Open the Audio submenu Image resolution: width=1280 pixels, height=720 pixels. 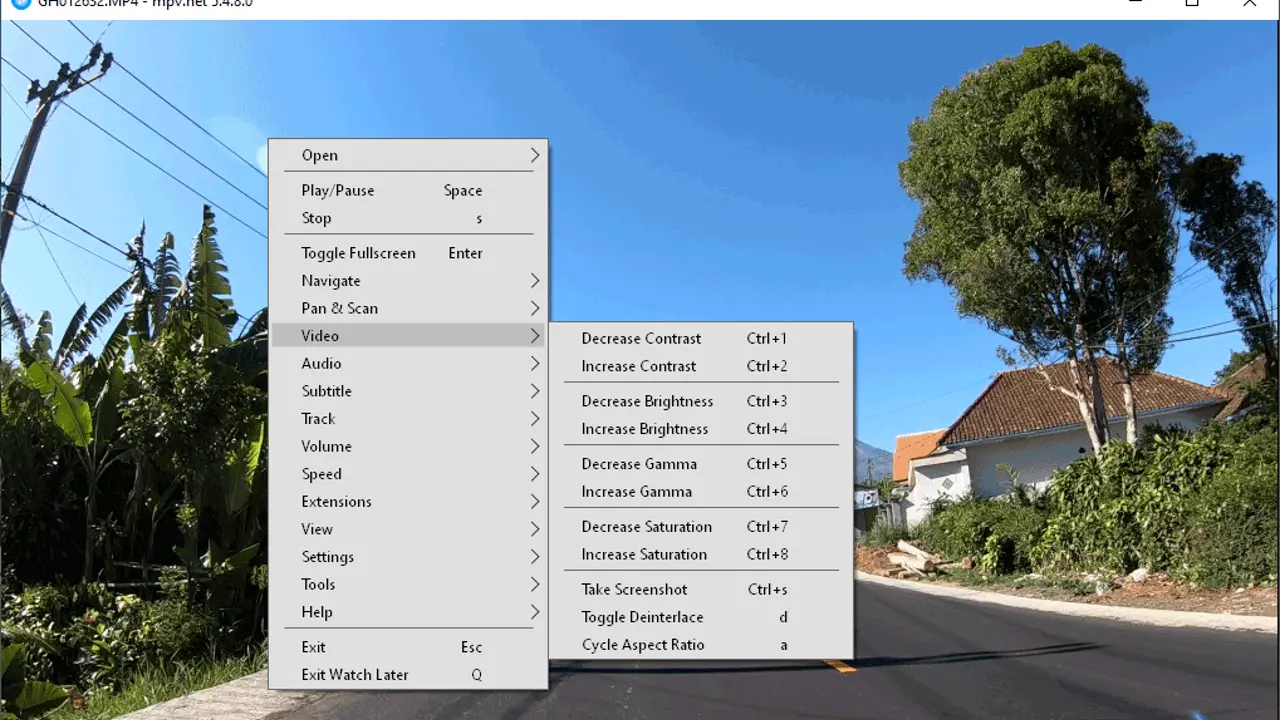click(x=321, y=363)
